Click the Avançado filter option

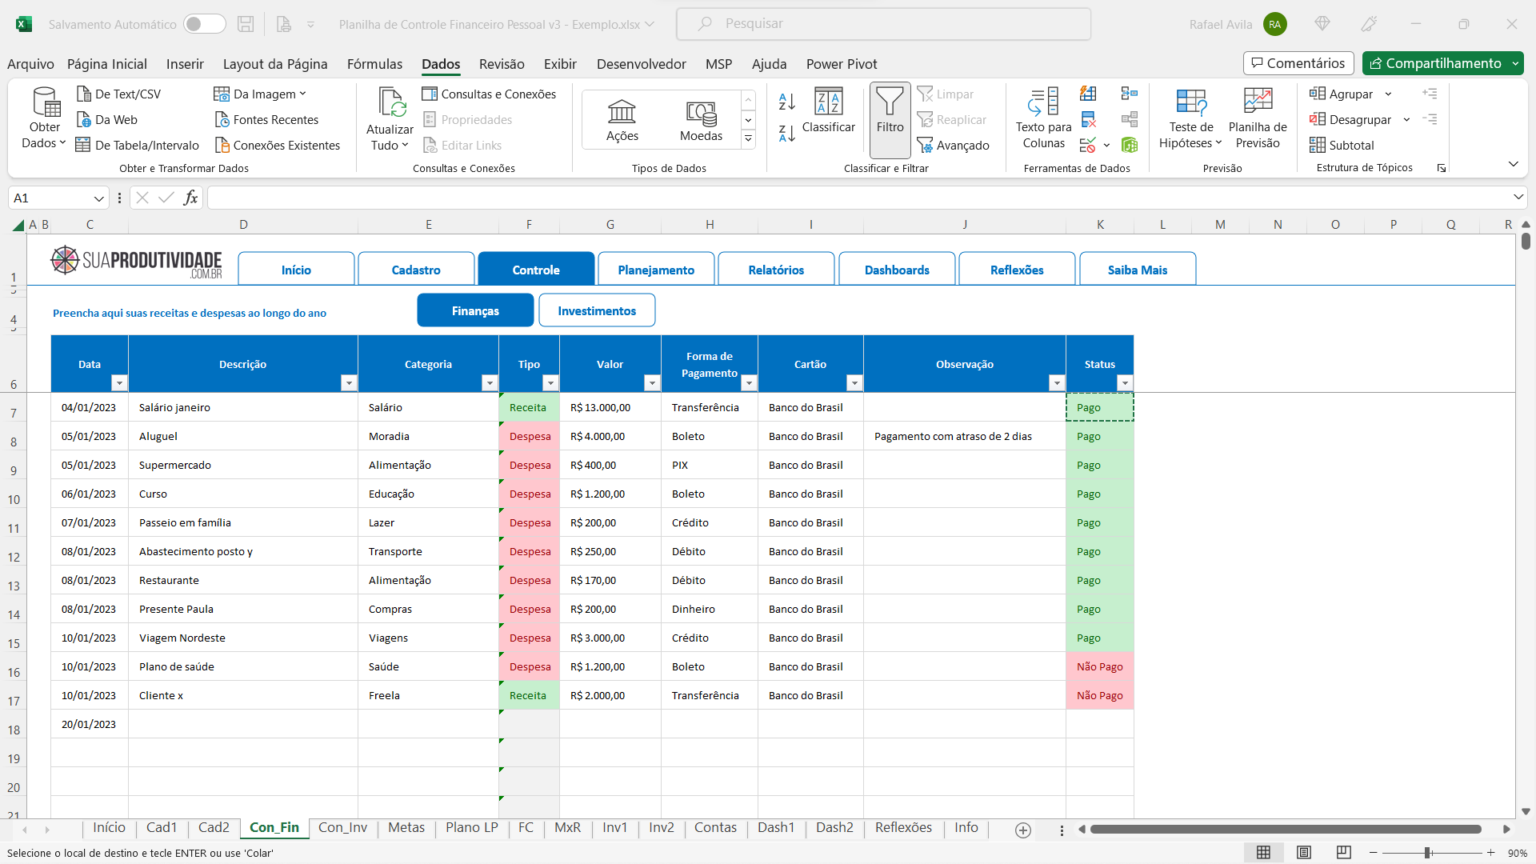[953, 145]
